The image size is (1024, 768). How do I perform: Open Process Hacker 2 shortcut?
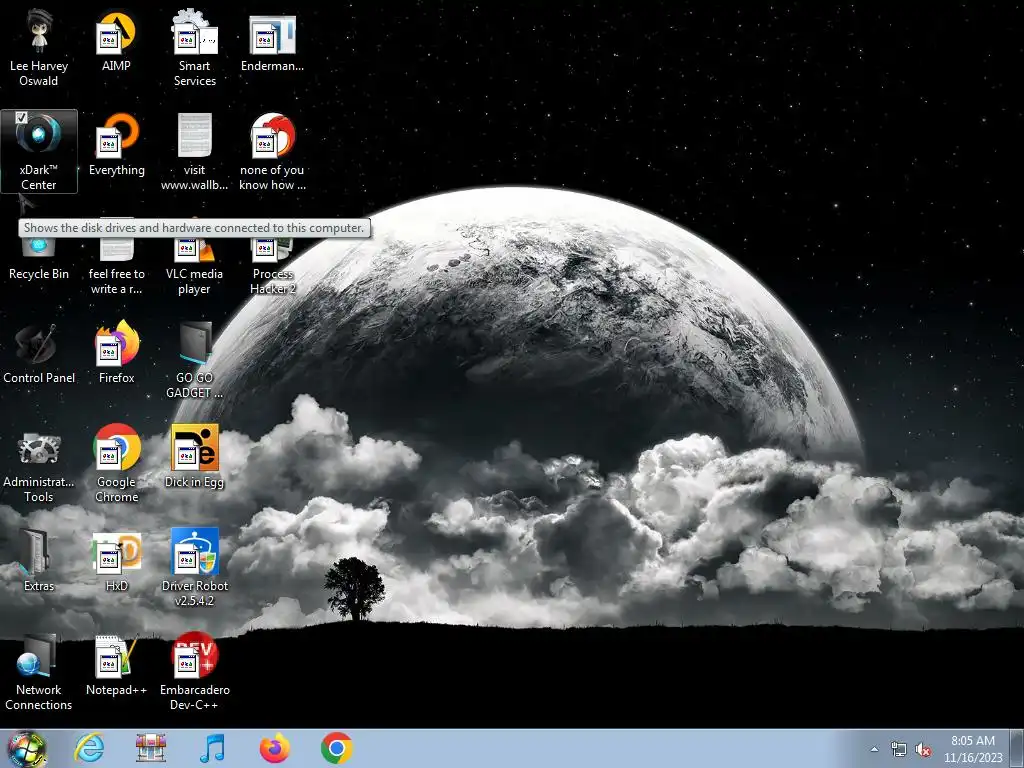(272, 266)
